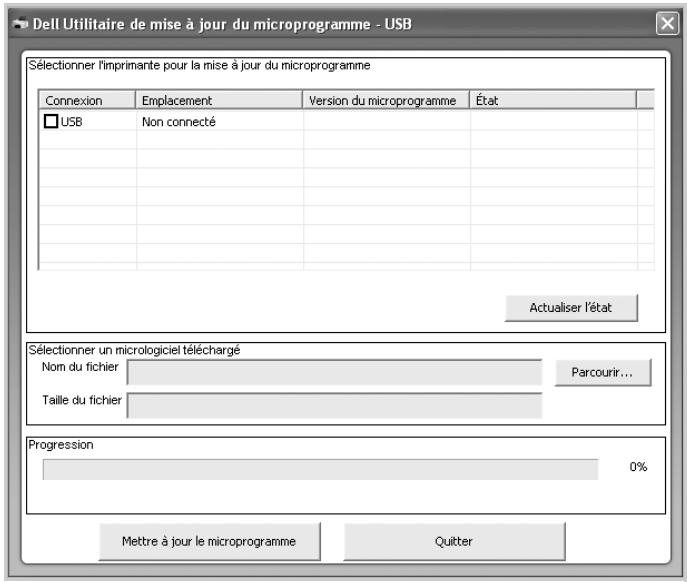Click the Progression bar
The height and width of the screenshot is (582, 687).
click(x=320, y=469)
